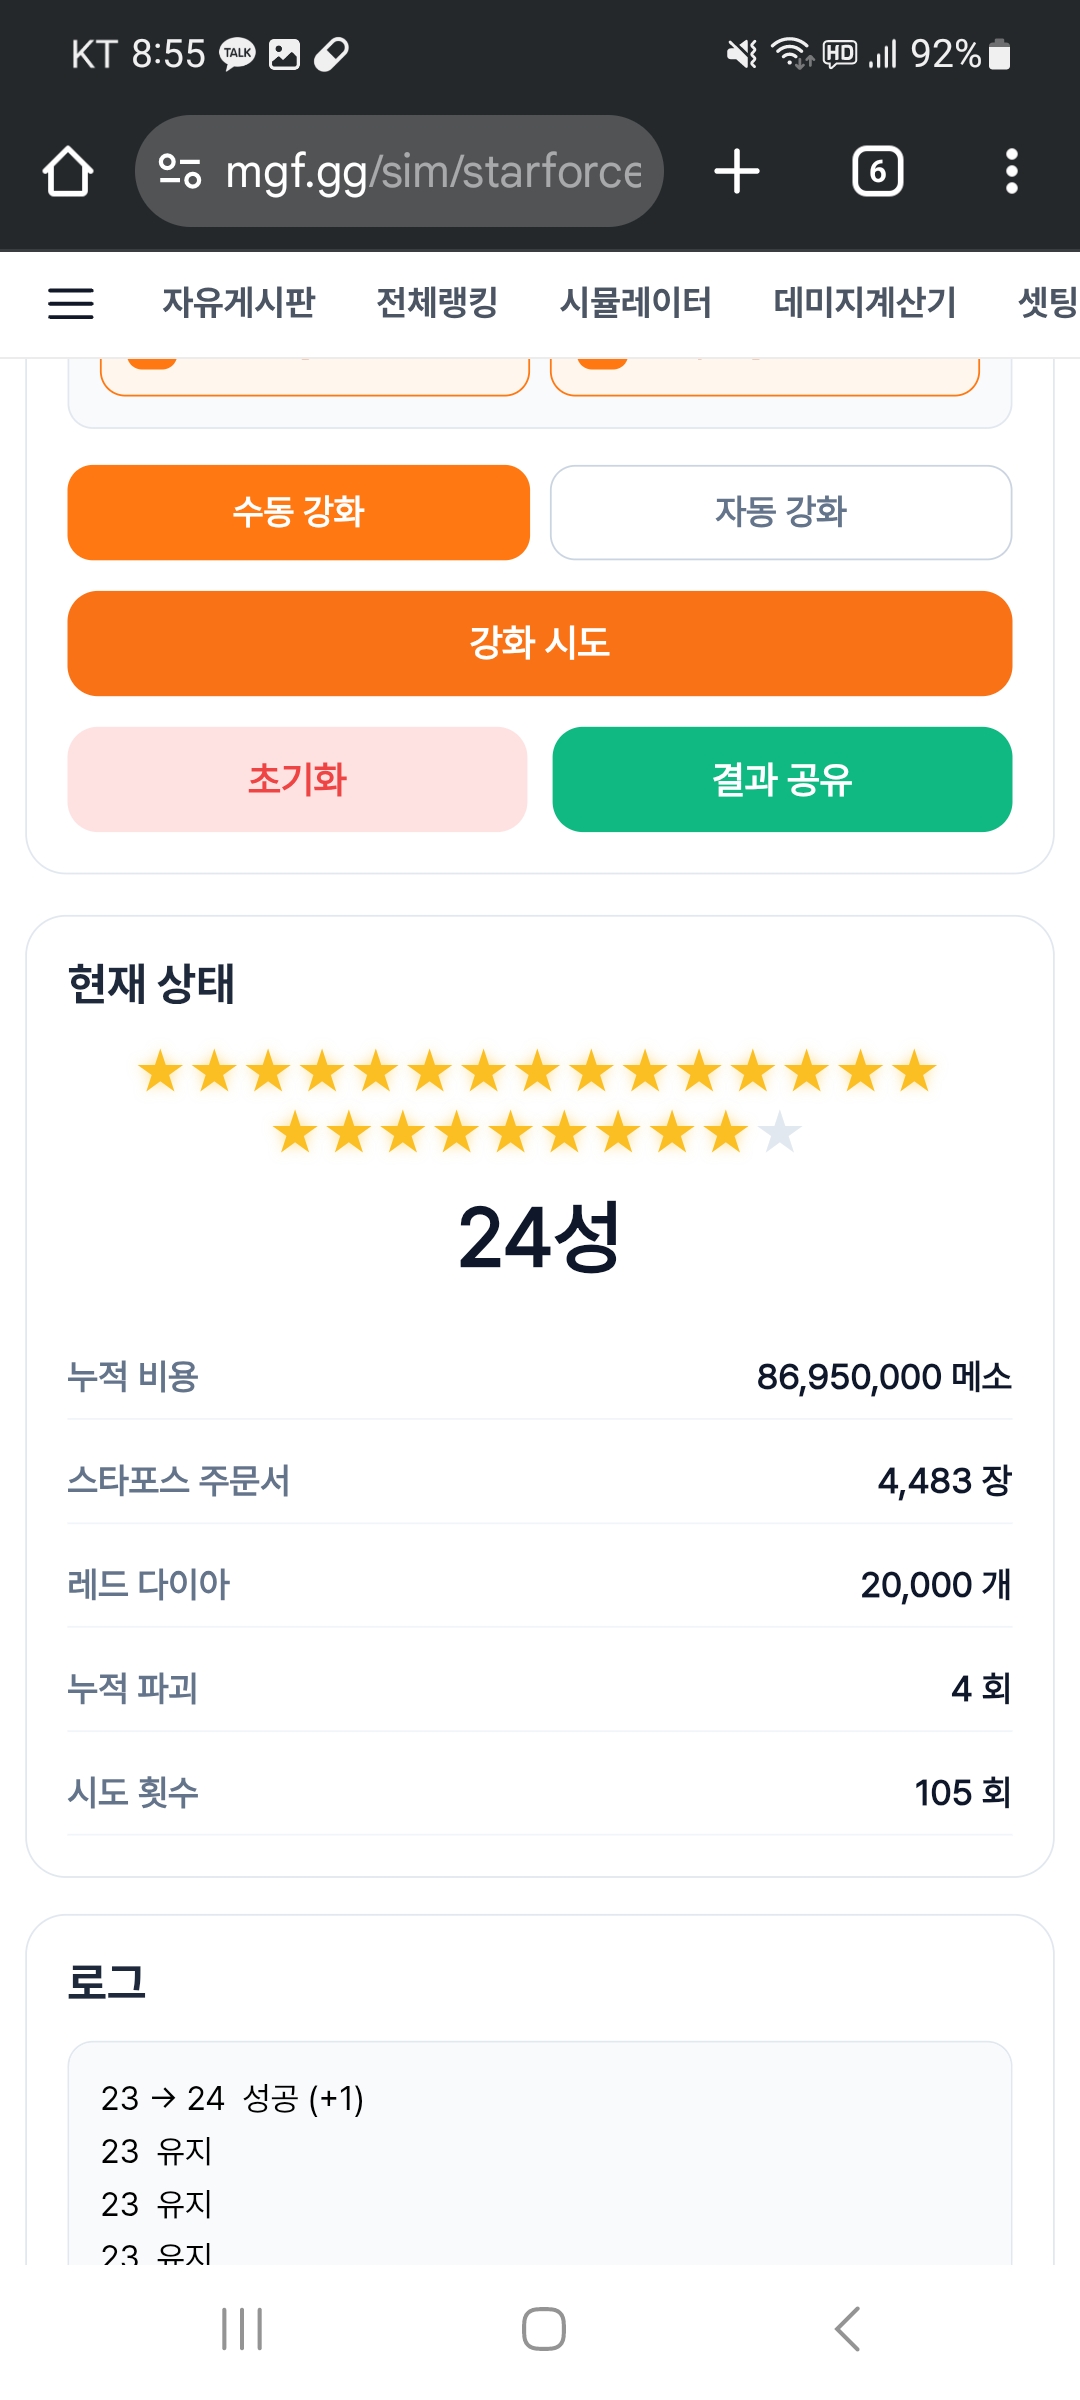Reset simulation with 초기화 button
Screen dimensions: 1080x2400
(297, 779)
